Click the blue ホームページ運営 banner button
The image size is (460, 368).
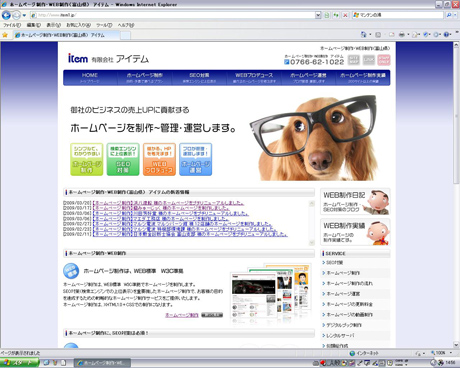(x=196, y=159)
